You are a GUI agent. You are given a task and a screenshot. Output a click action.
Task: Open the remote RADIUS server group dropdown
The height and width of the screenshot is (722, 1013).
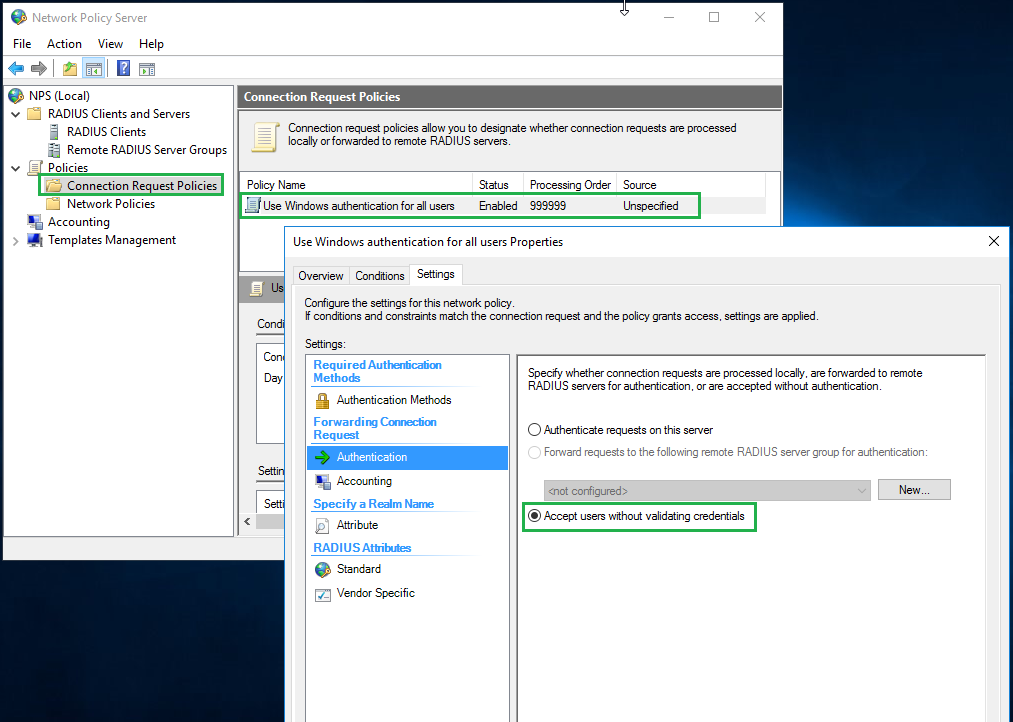pyautogui.click(x=862, y=491)
